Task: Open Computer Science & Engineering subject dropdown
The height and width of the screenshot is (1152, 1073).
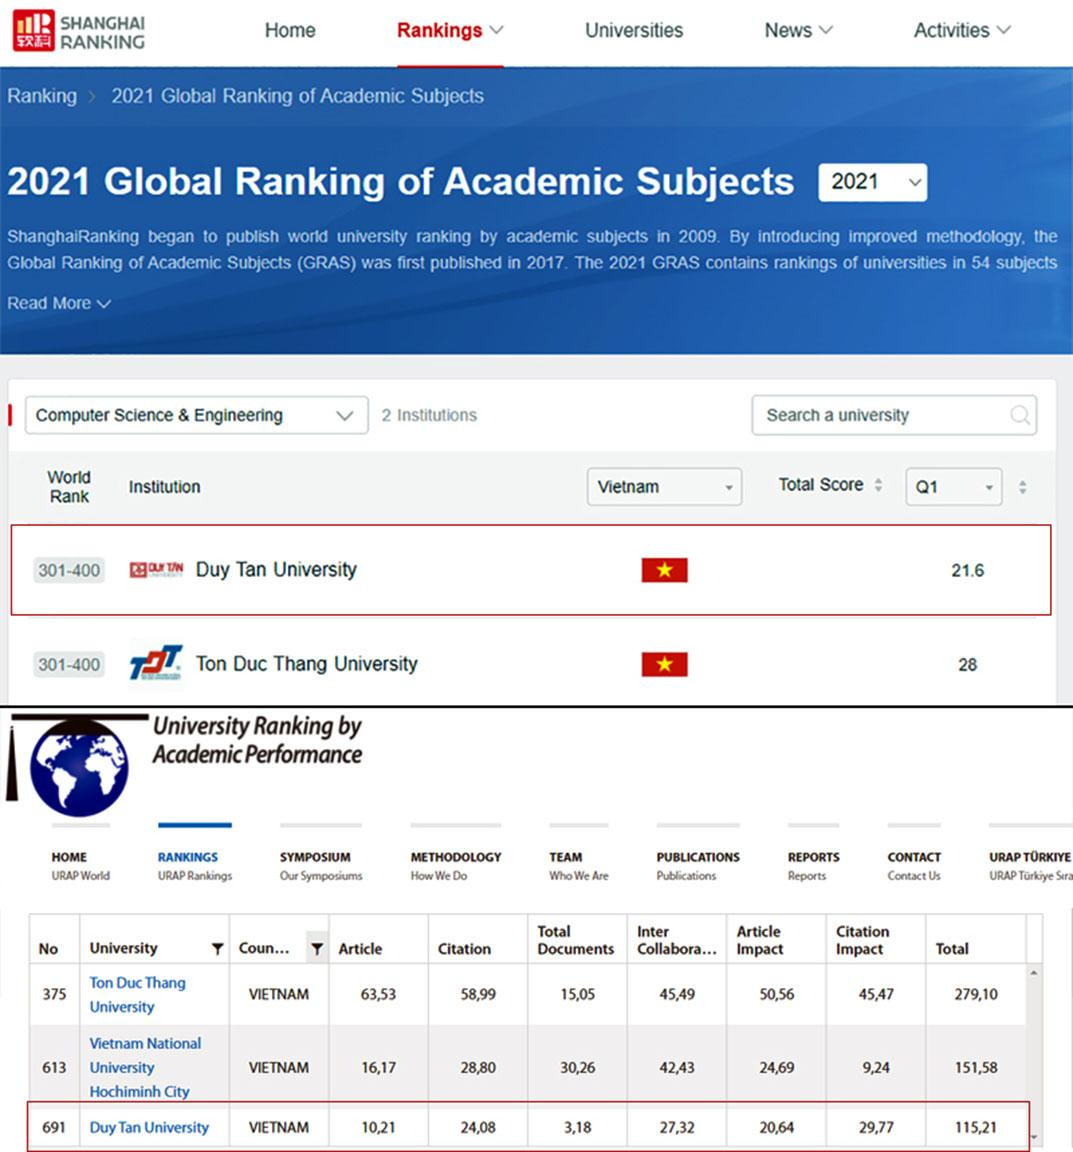Action: point(196,415)
